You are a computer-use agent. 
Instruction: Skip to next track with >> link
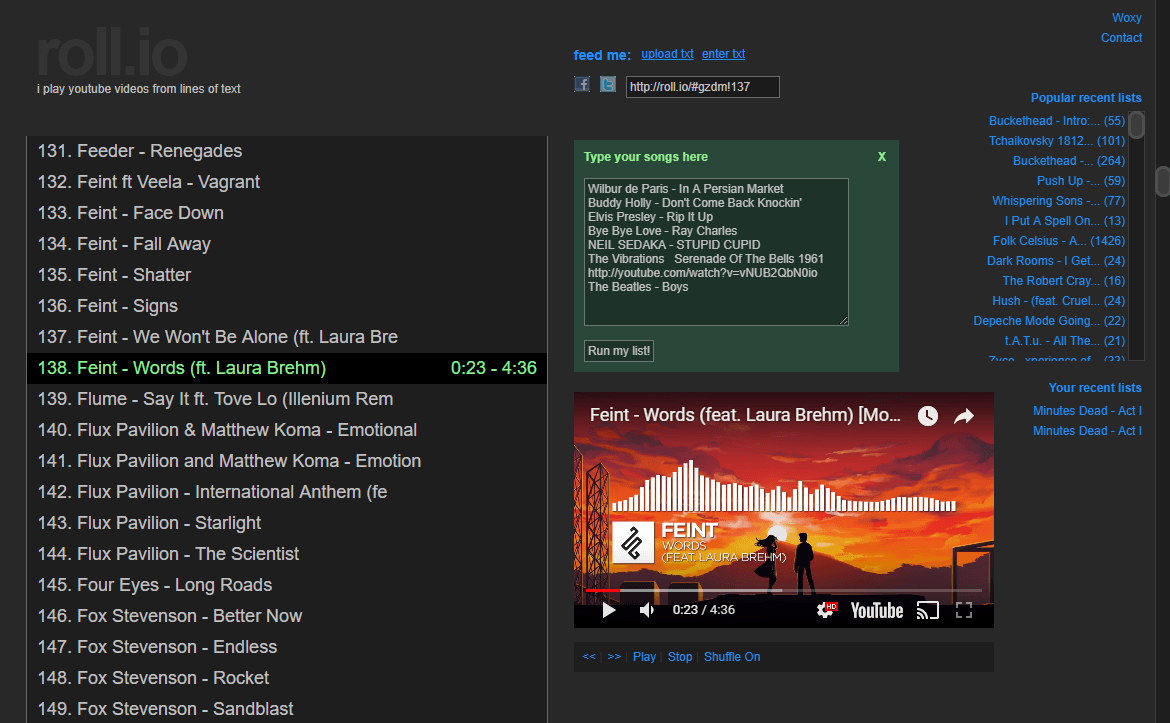coord(614,657)
